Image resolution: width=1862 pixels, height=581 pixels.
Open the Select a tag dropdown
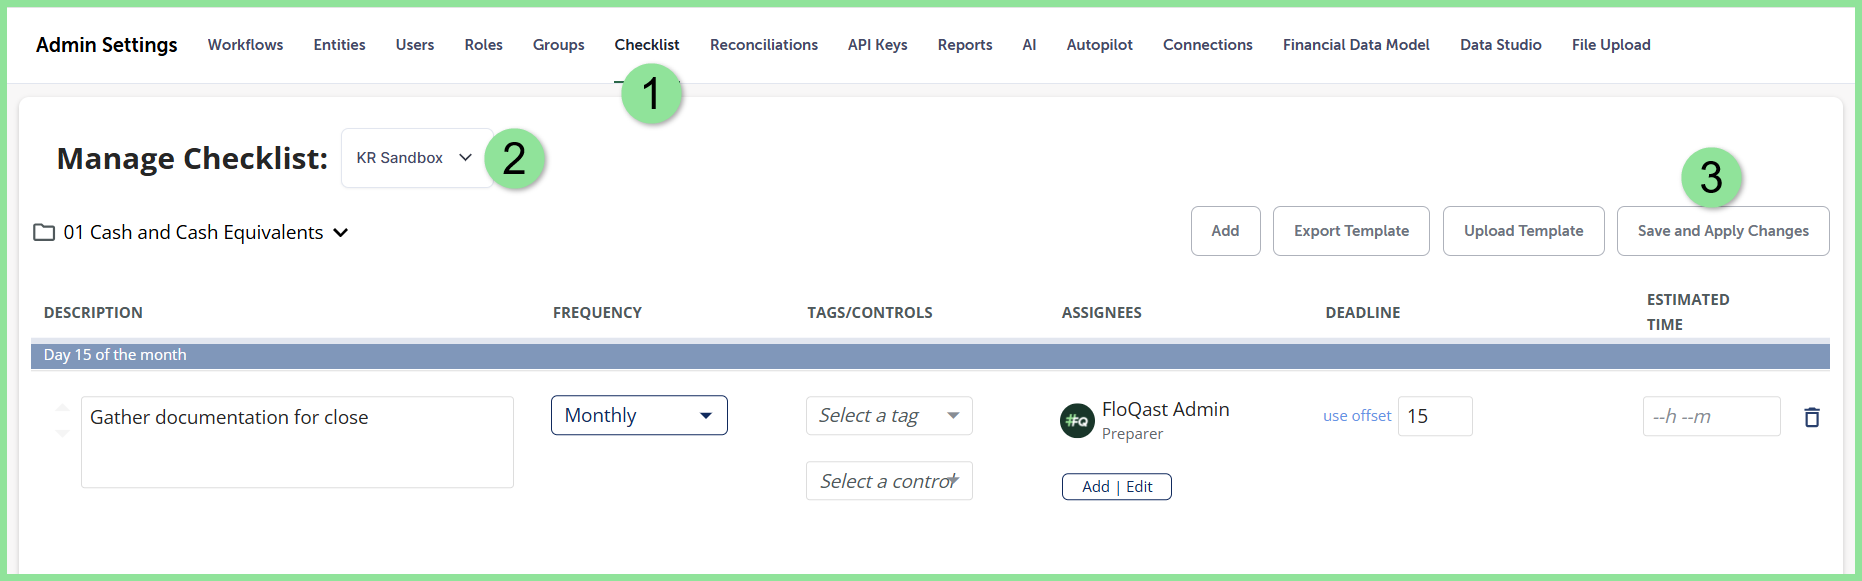[889, 415]
